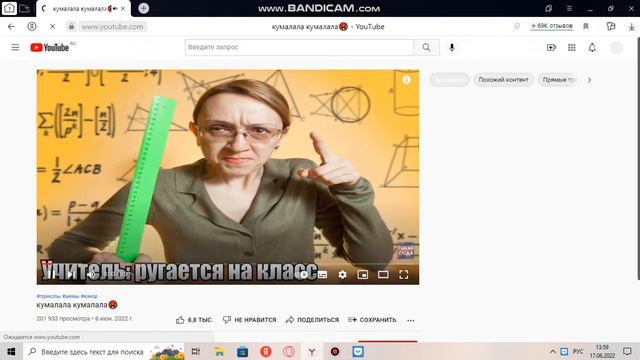This screenshot has height=360, width=640.
Task: Show more filter chips with right arrow
Action: click(589, 80)
